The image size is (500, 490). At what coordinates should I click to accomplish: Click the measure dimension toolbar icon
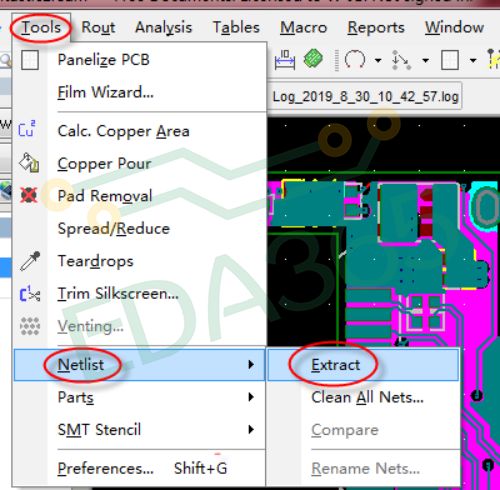pyautogui.click(x=285, y=60)
